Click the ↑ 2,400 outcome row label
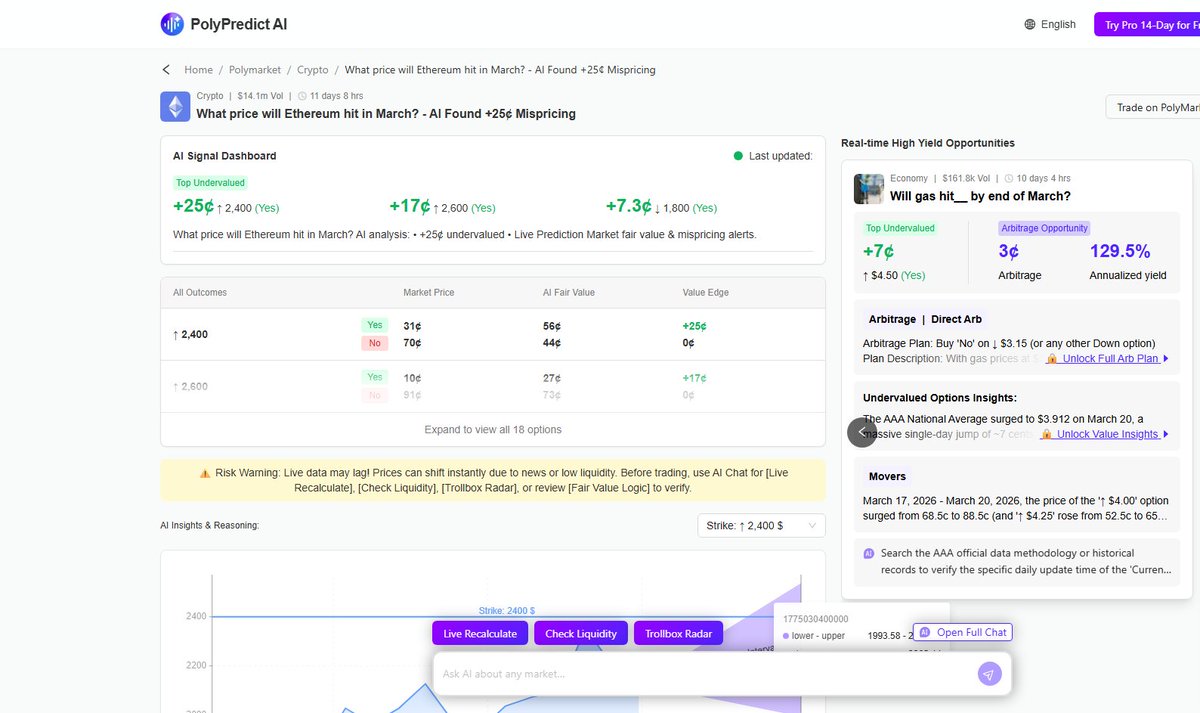 [190, 334]
